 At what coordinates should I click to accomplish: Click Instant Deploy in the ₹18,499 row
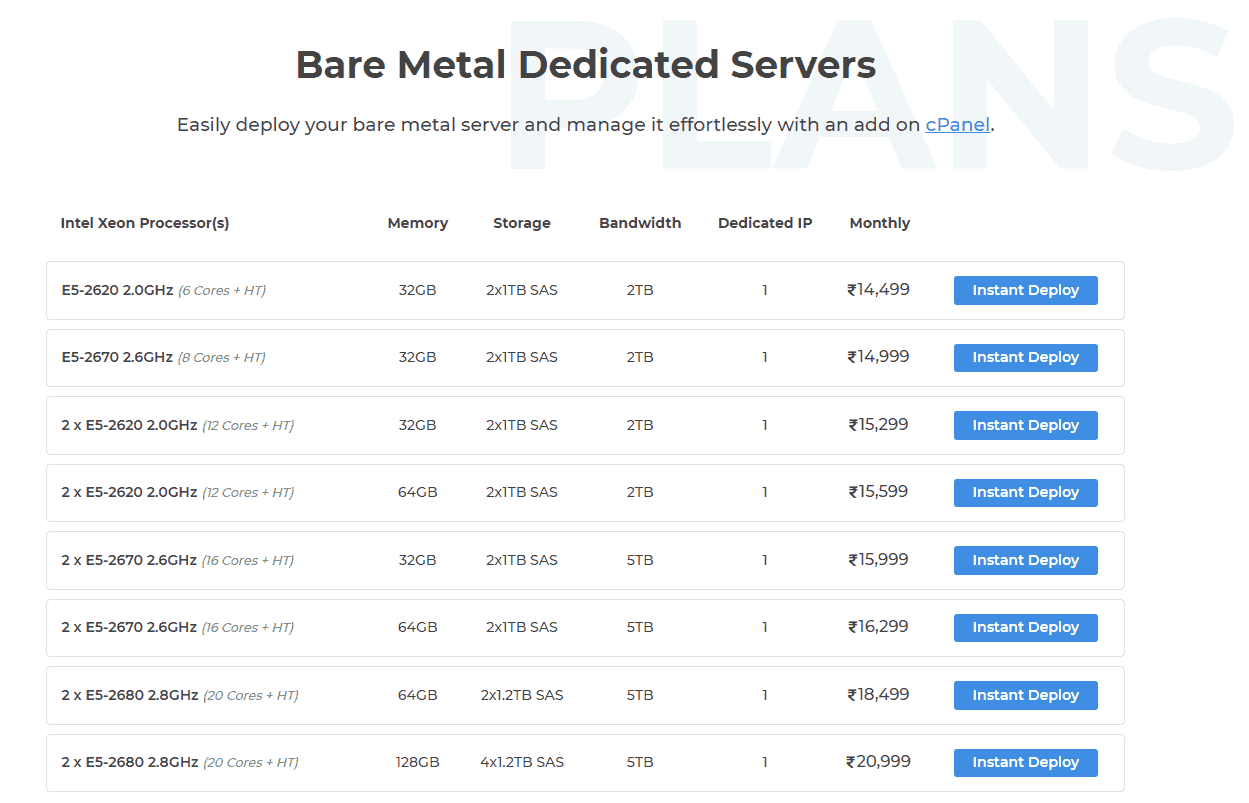coord(1025,695)
